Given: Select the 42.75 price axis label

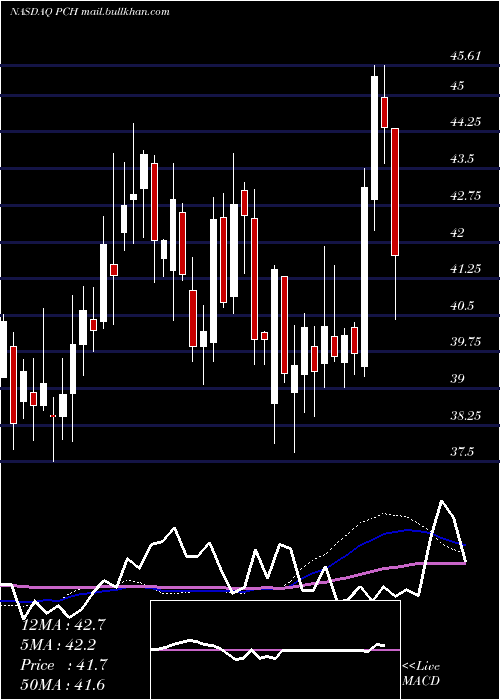Looking at the screenshot, I should coord(466,196).
